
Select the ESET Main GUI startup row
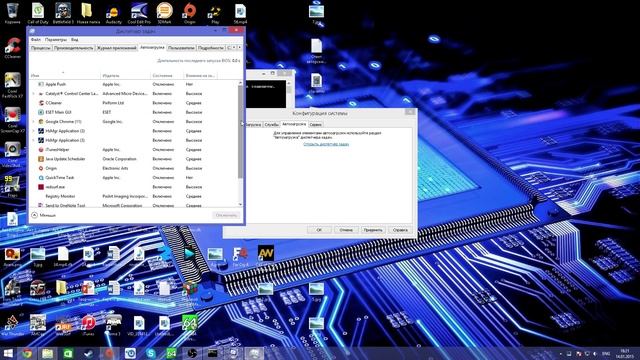click(x=134, y=112)
